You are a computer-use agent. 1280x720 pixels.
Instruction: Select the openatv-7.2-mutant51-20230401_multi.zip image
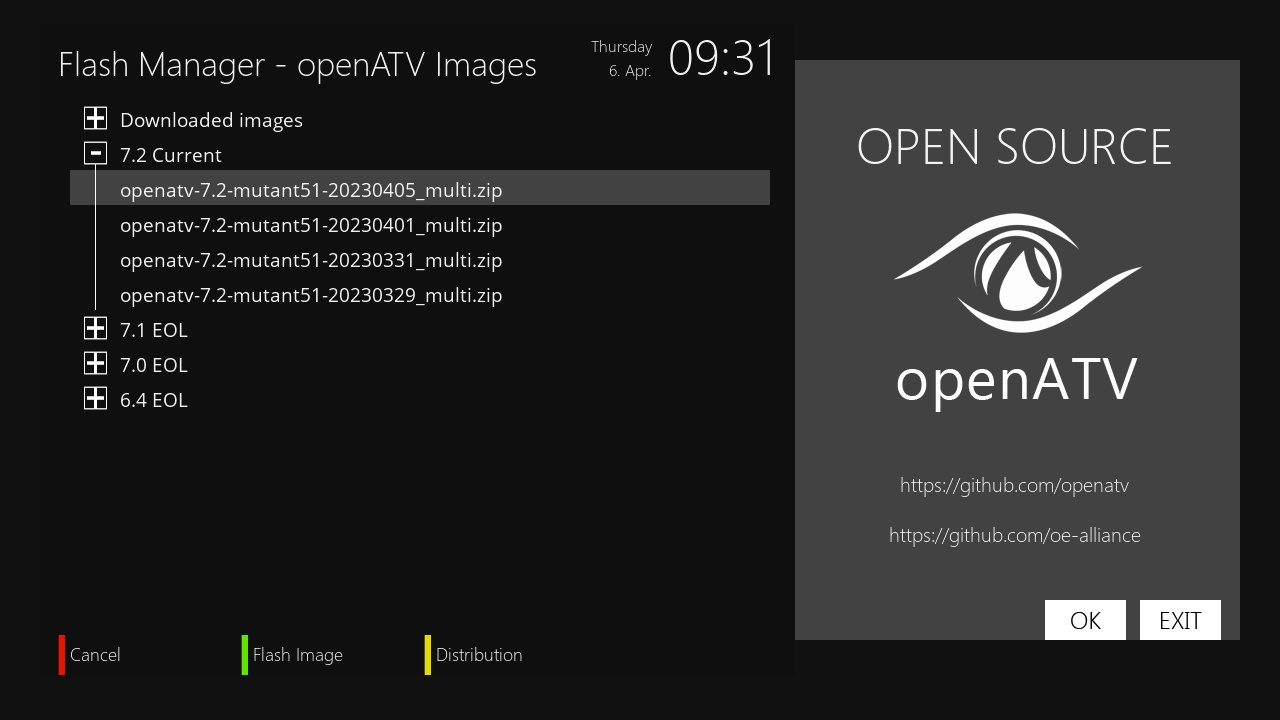point(311,225)
